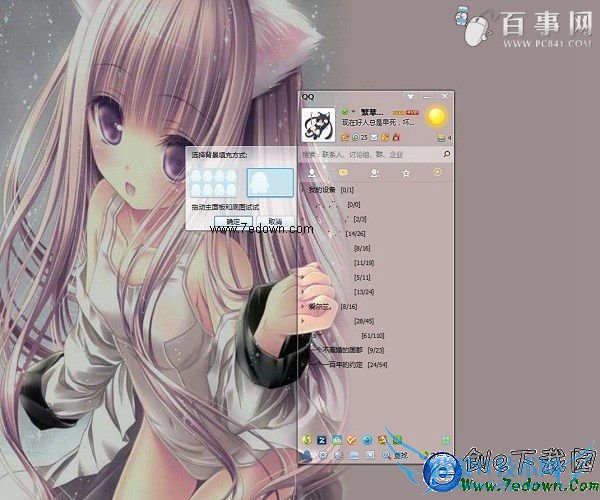
Task: Confirm with the 确定 button
Action: pos(233,221)
